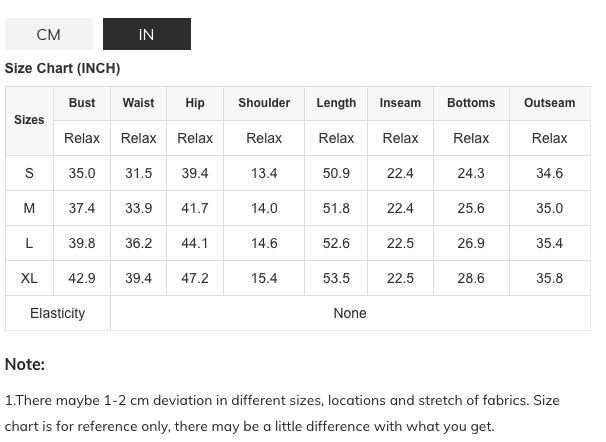Click the Inseam column header

pos(400,103)
